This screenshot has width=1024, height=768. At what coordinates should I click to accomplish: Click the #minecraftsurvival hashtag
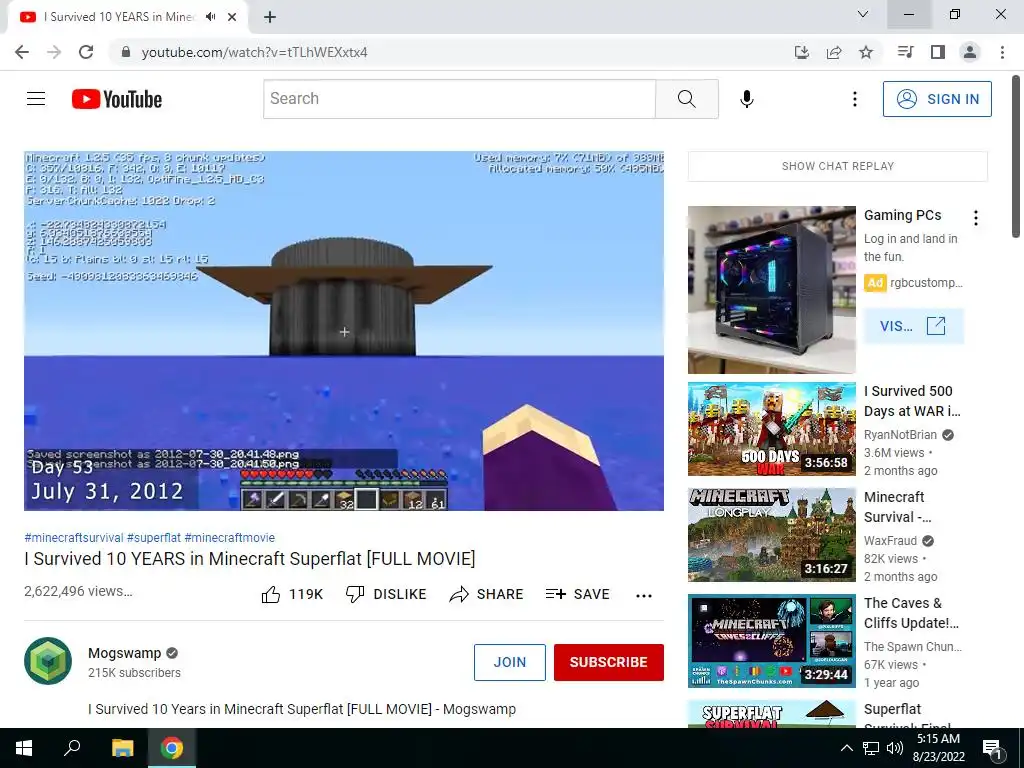(74, 537)
